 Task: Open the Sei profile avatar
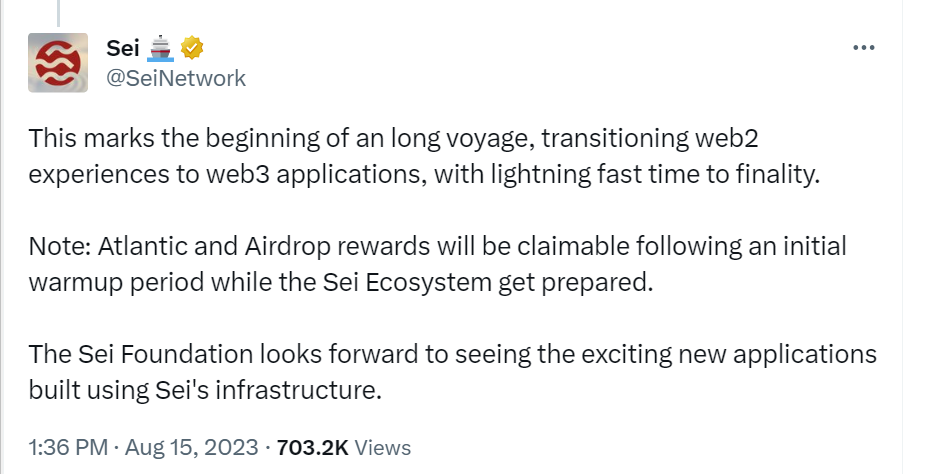[x=58, y=62]
